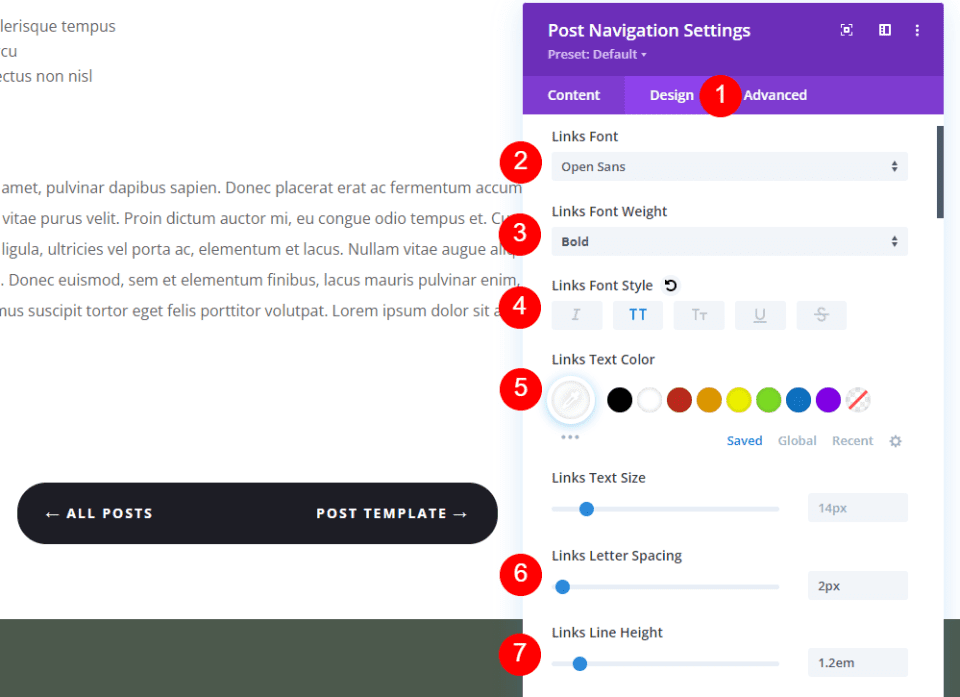Open the color palette settings gear

[896, 441]
